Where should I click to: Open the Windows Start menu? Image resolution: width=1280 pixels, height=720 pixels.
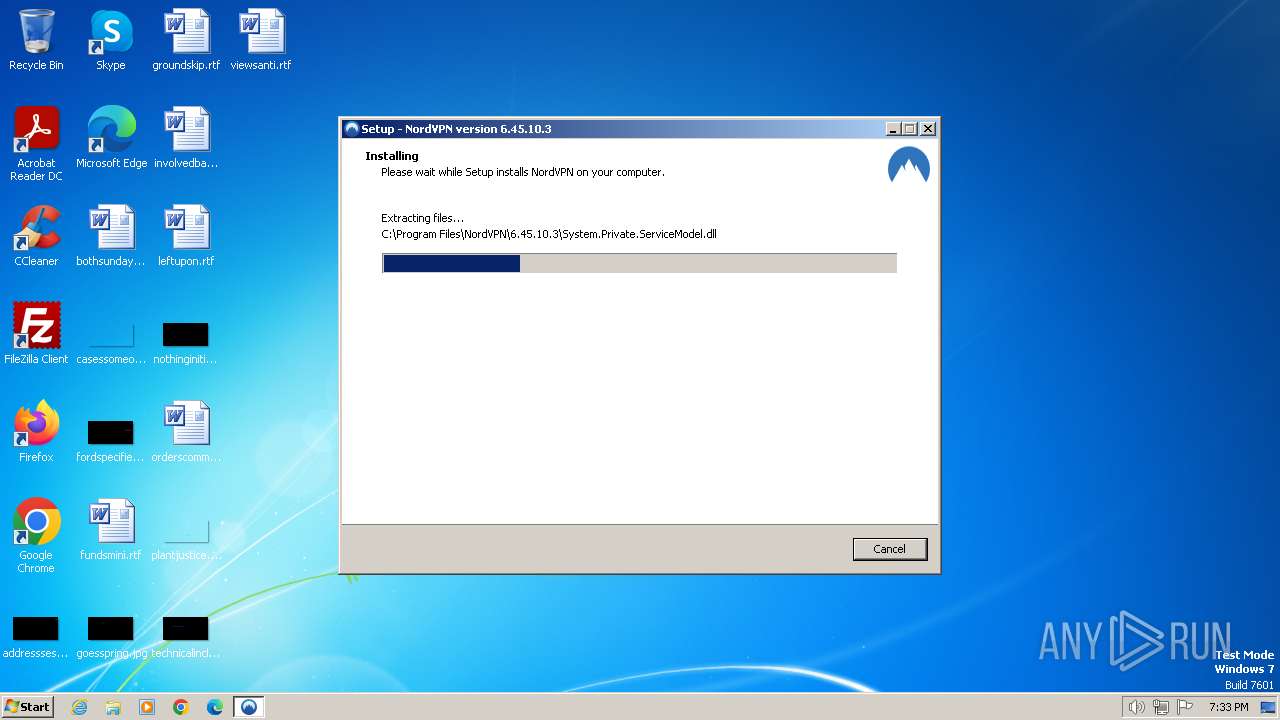click(x=28, y=706)
